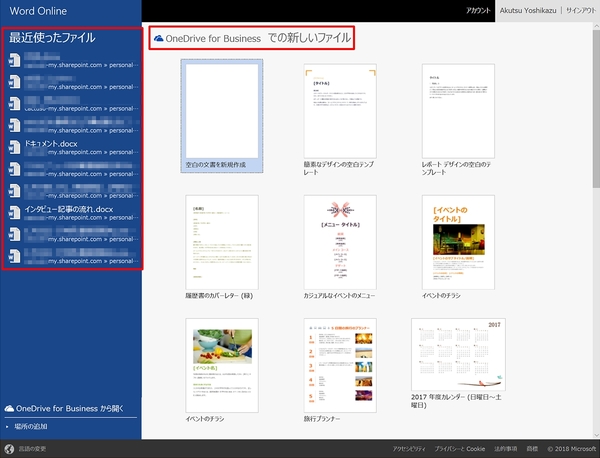Click Word Online title
This screenshot has width=600, height=458.
[38, 11]
